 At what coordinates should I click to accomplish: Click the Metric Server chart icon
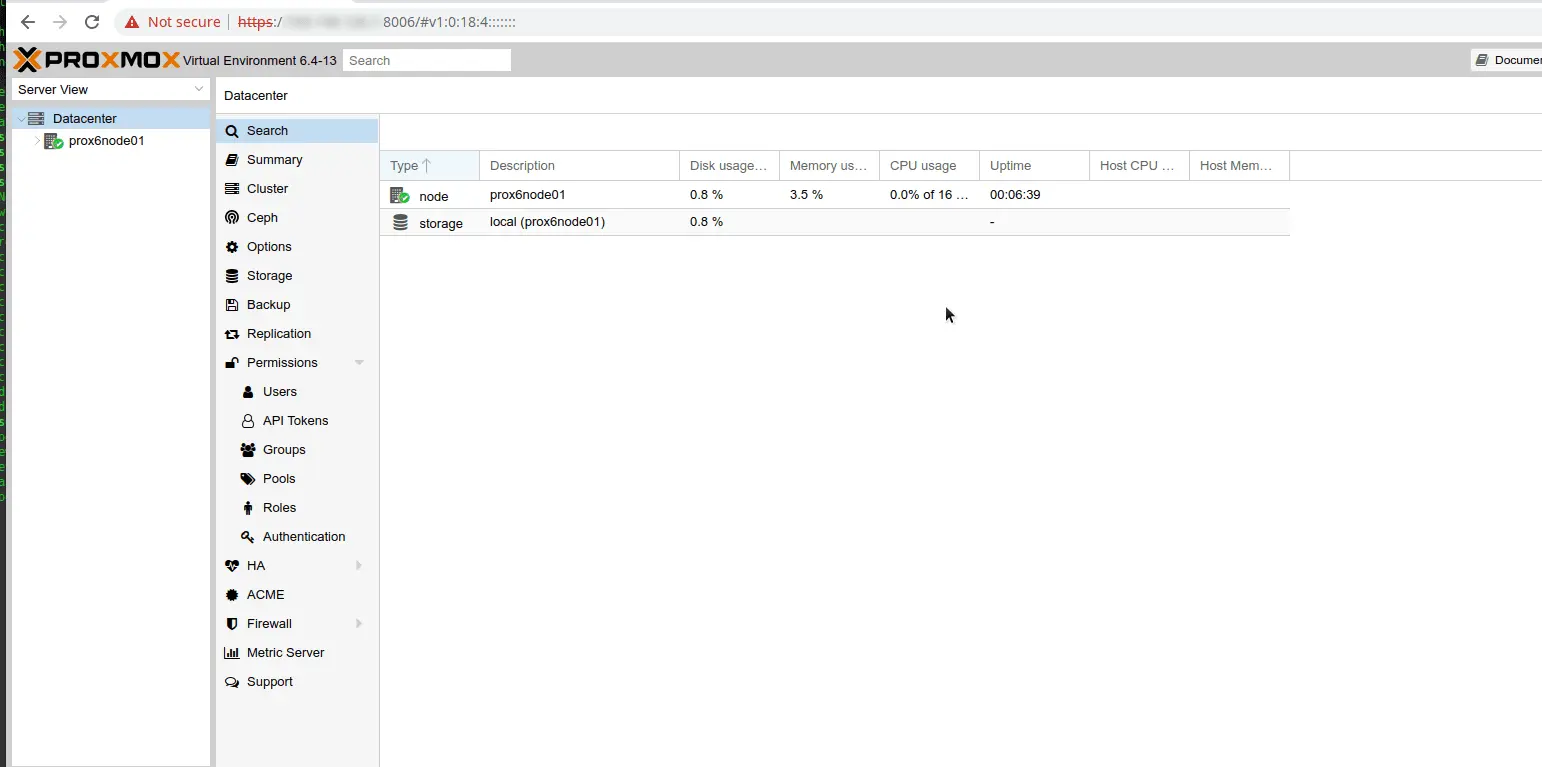point(232,653)
